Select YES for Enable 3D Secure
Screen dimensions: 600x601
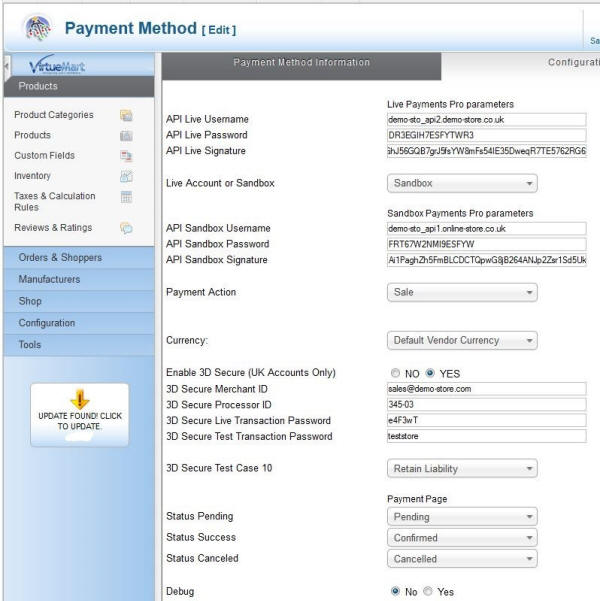(430, 373)
